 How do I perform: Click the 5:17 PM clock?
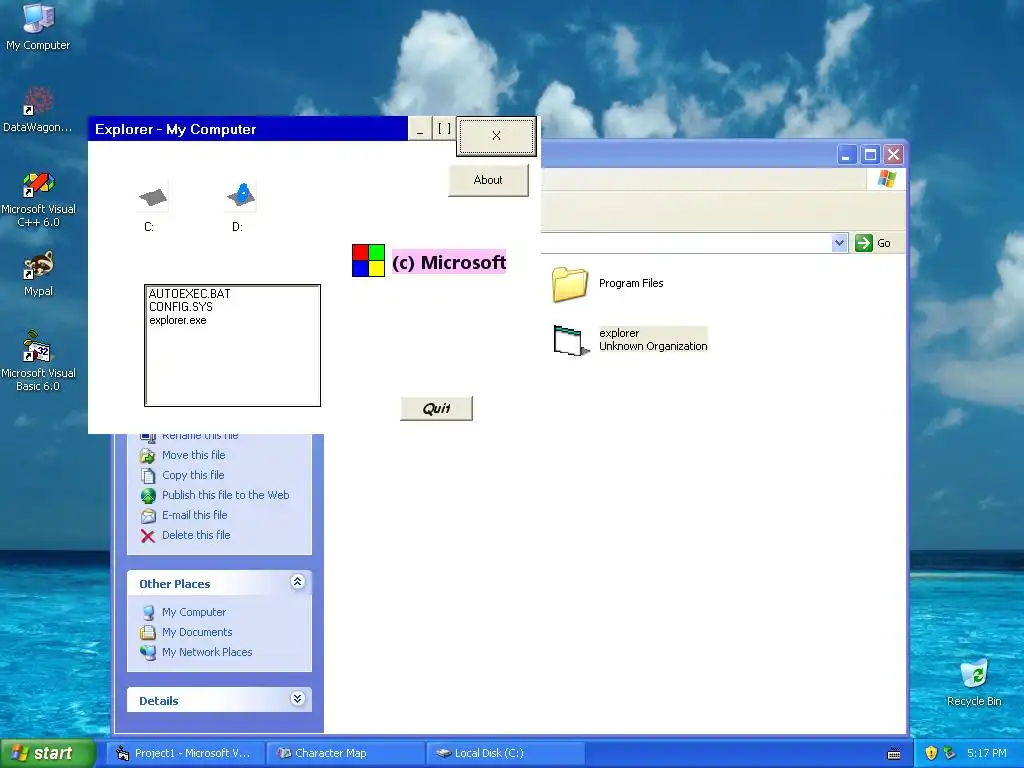tap(987, 753)
